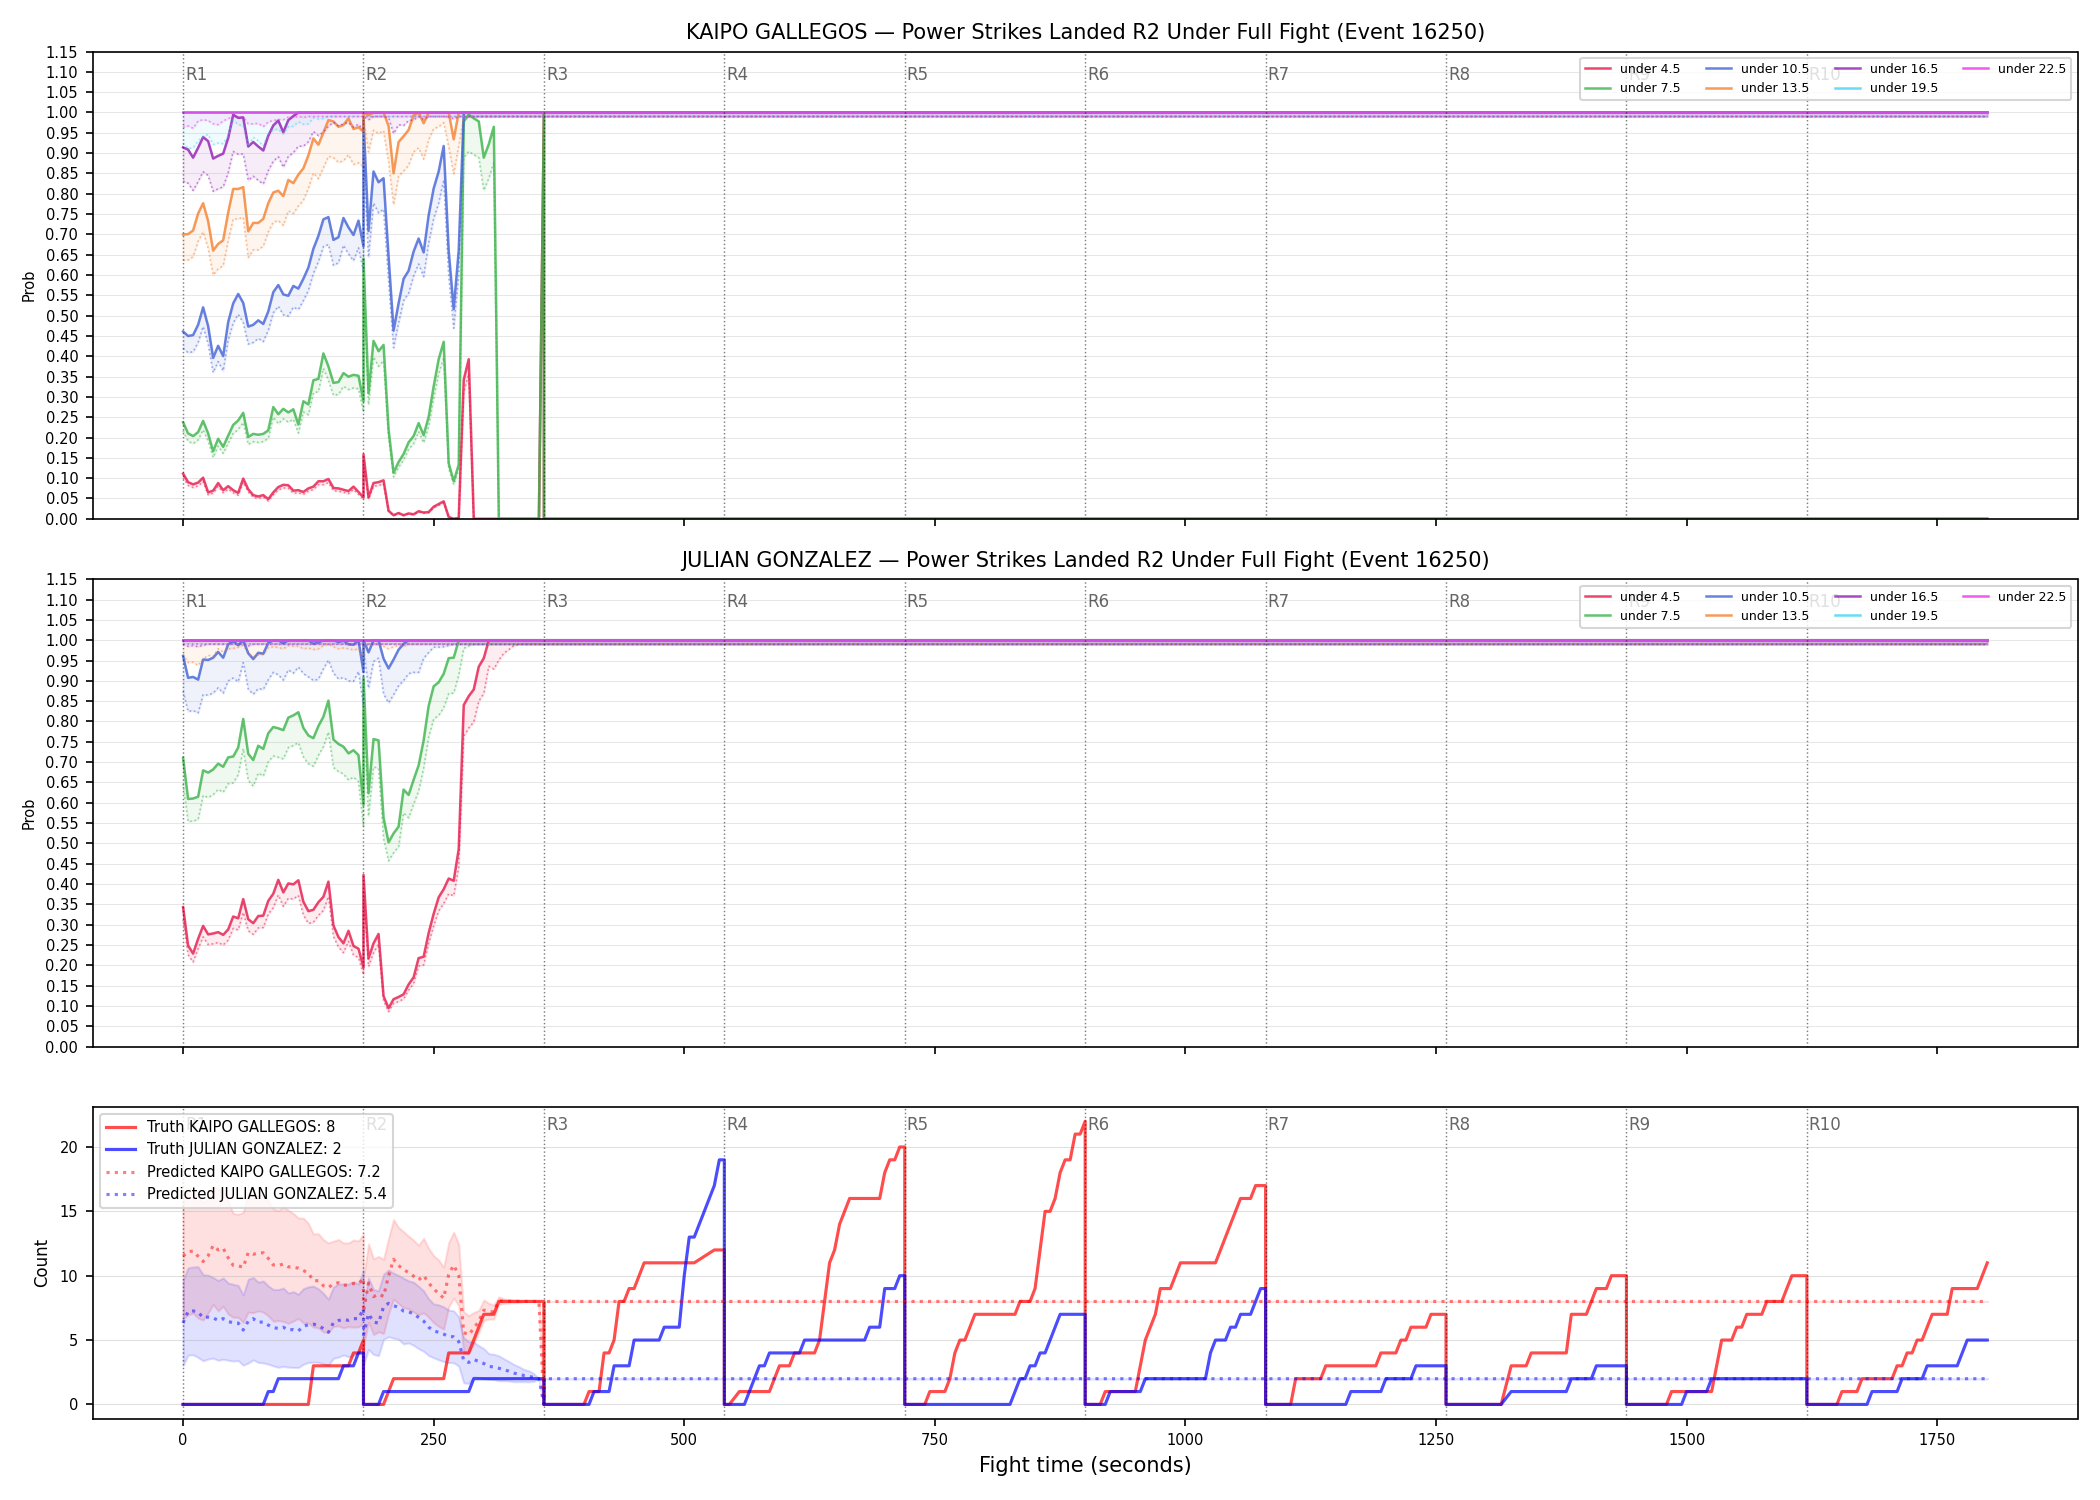2100x1500 pixels.
Task: Click the 1000 tick label on x-axis
Action: coord(1185,1440)
